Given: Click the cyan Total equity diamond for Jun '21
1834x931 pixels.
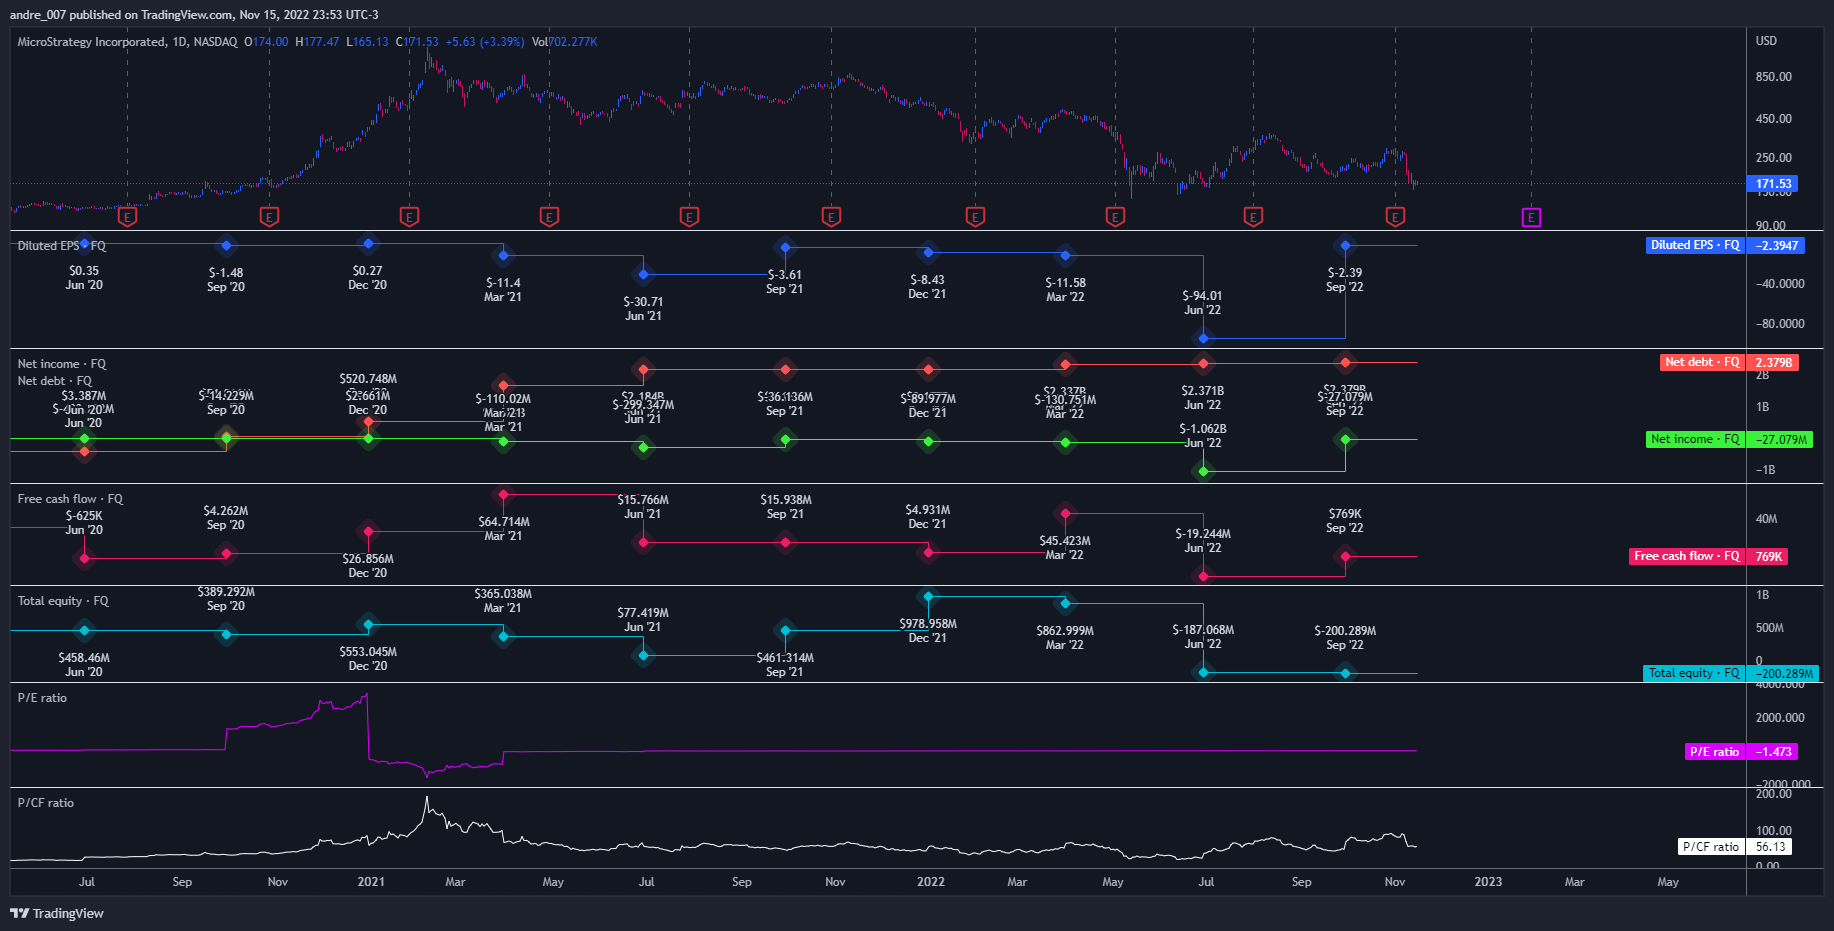Looking at the screenshot, I should pyautogui.click(x=643, y=656).
